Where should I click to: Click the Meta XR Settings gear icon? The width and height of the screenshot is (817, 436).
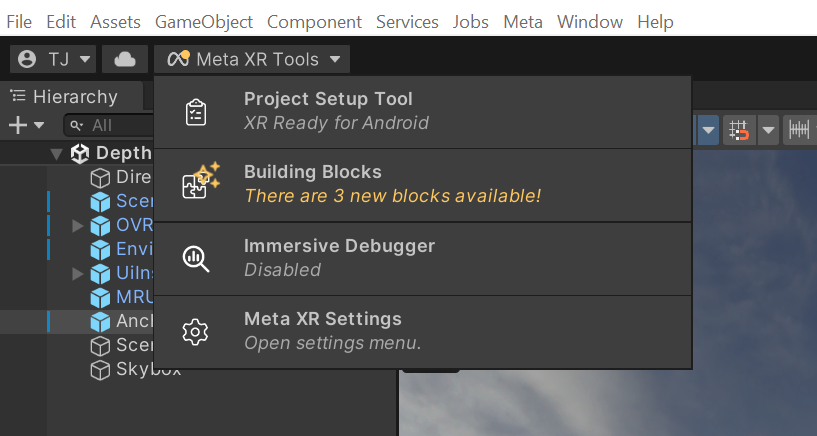coord(196,331)
